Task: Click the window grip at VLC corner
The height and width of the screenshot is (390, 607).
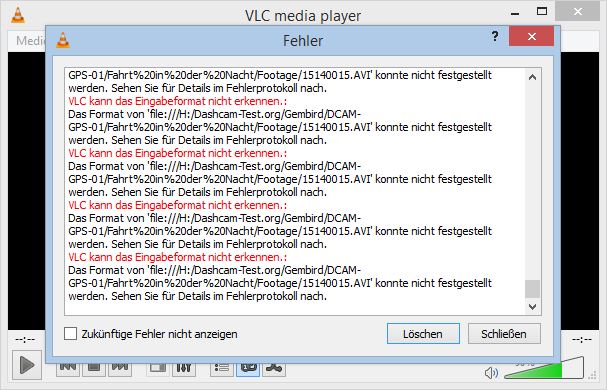Action: click(x=593, y=375)
